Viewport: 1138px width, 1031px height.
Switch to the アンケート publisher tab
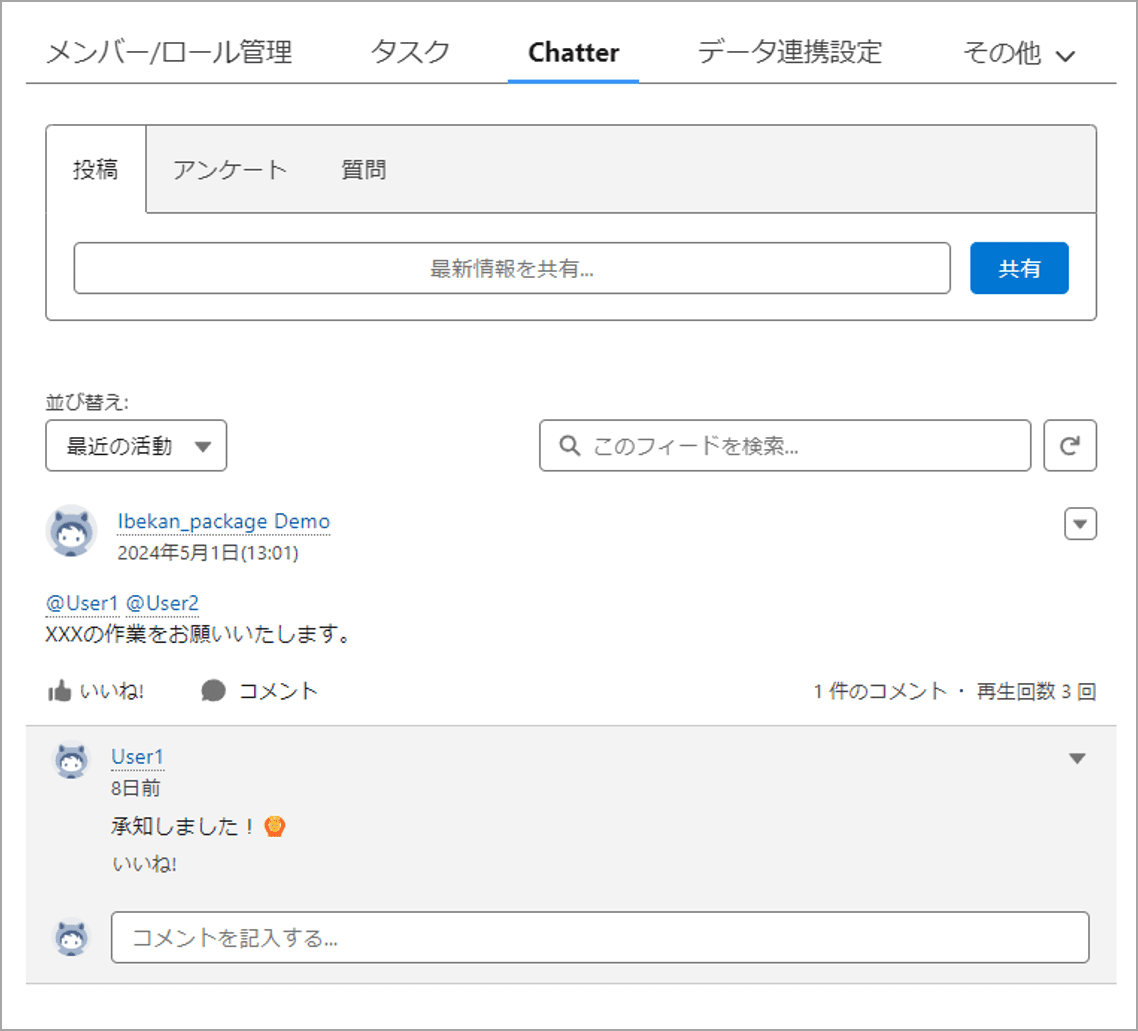tap(230, 170)
